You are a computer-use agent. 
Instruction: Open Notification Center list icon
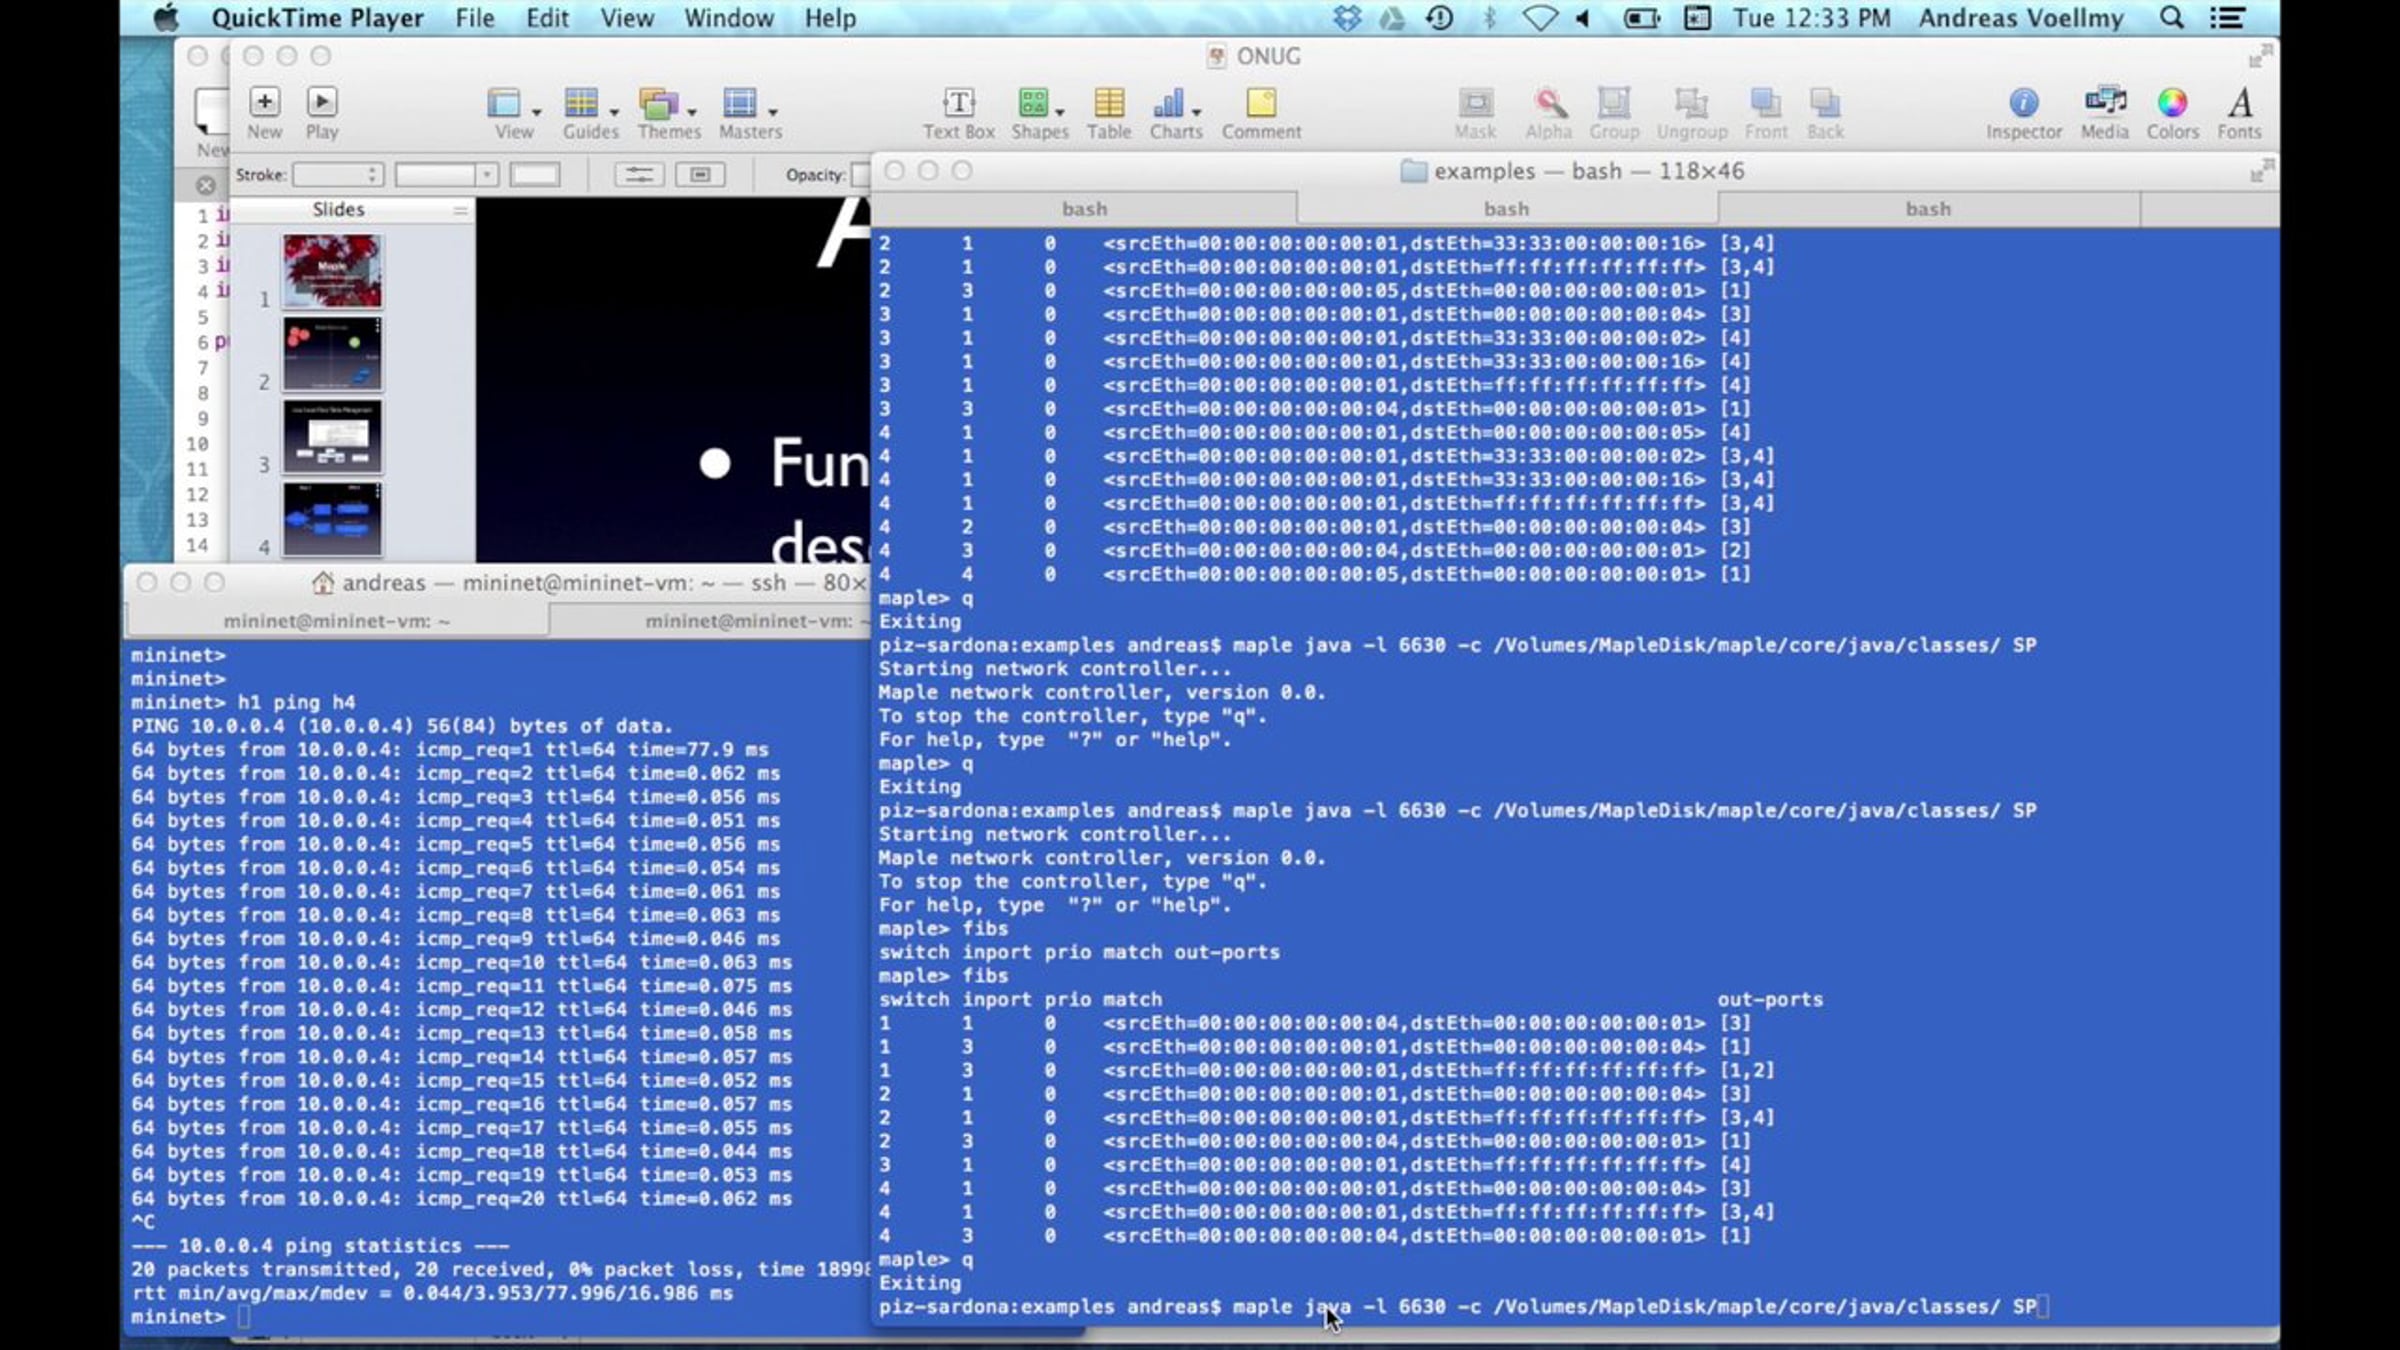click(x=2227, y=18)
